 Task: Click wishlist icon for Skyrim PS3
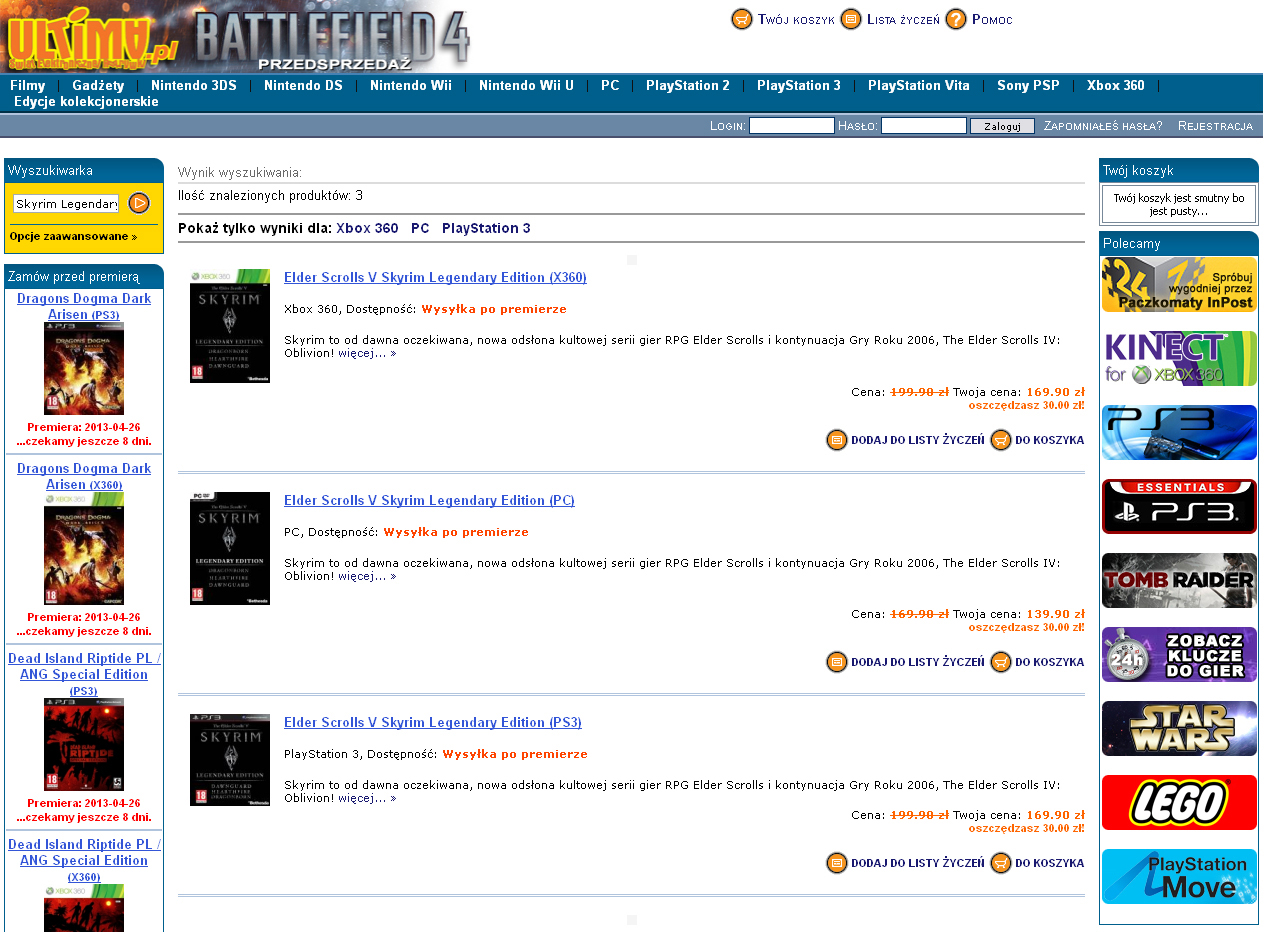point(837,863)
